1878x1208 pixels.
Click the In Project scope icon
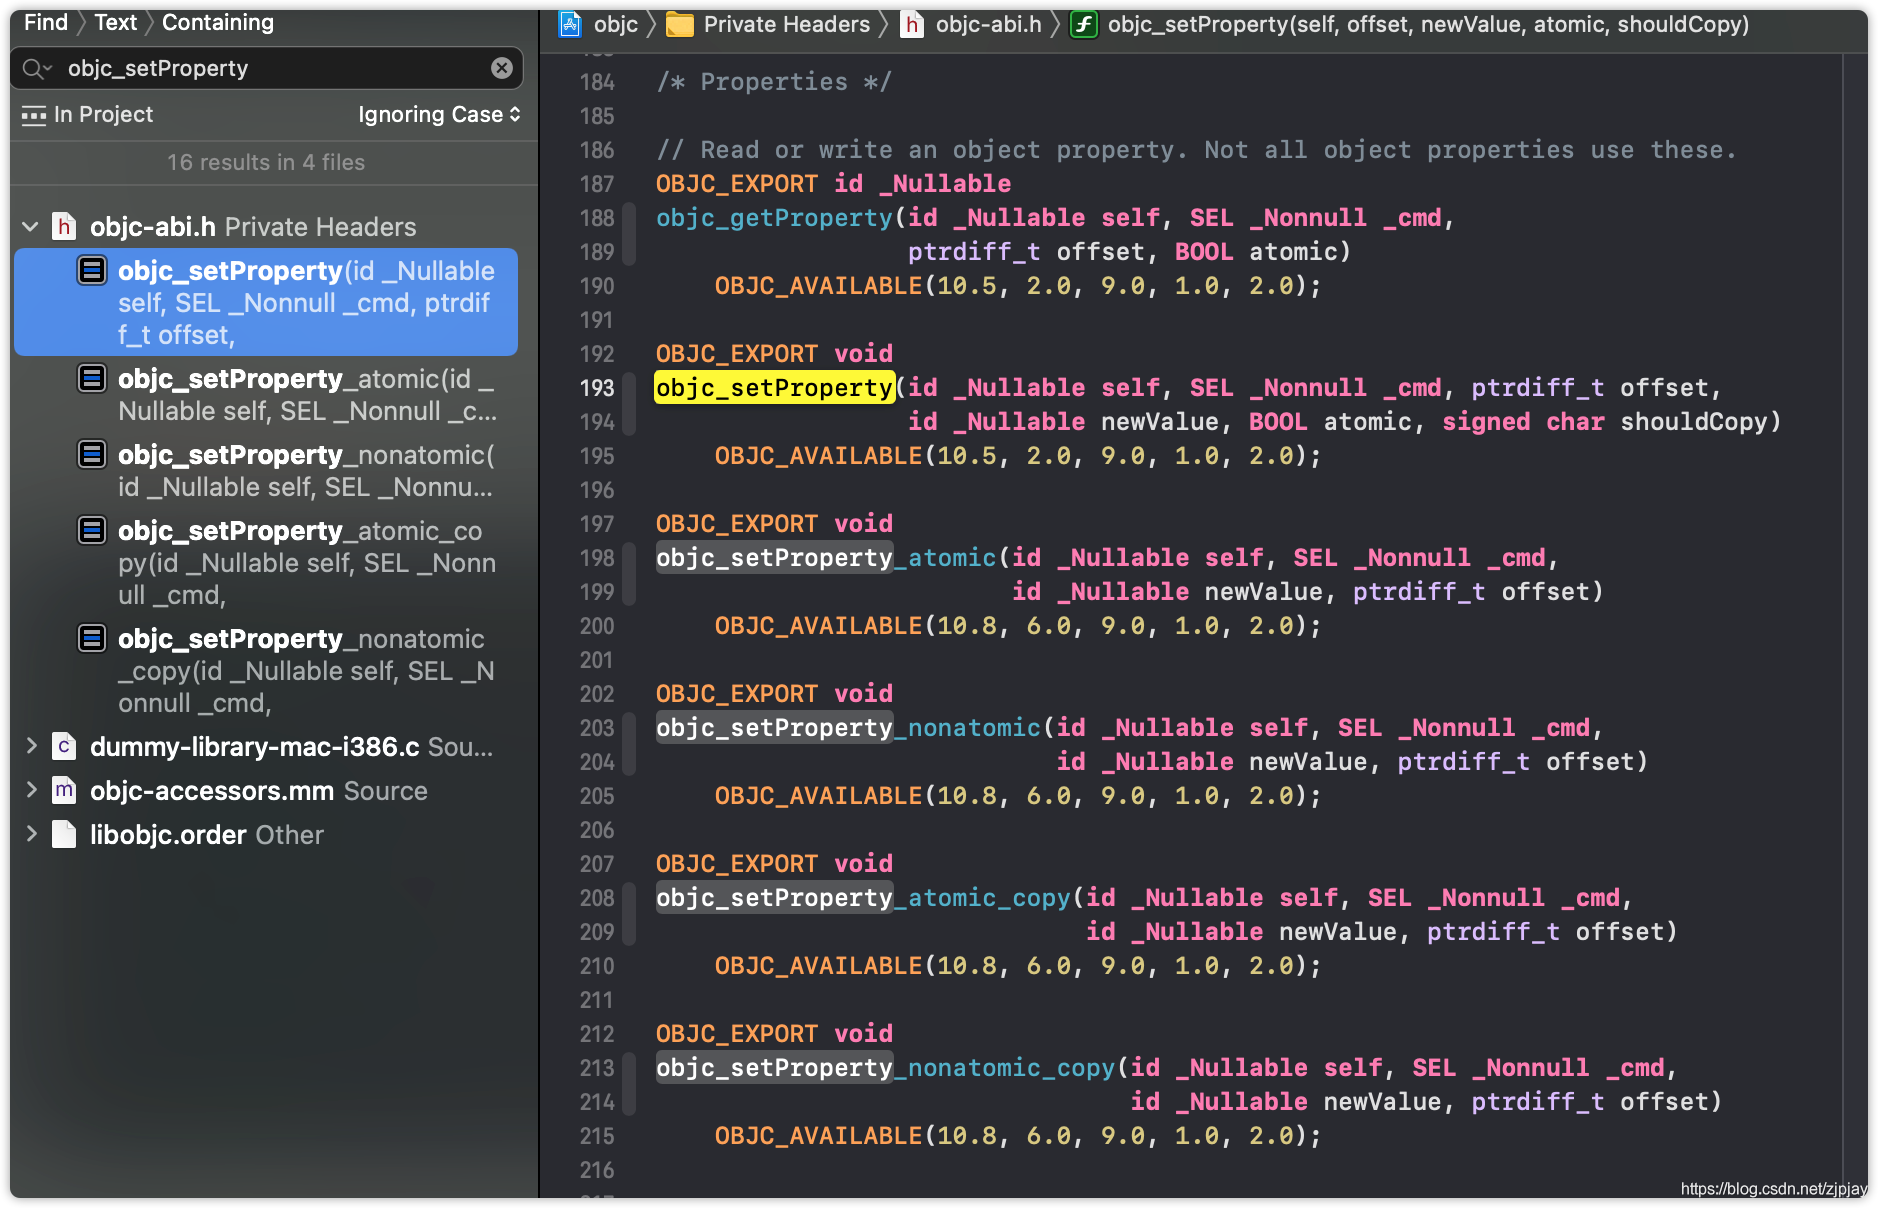tap(34, 115)
